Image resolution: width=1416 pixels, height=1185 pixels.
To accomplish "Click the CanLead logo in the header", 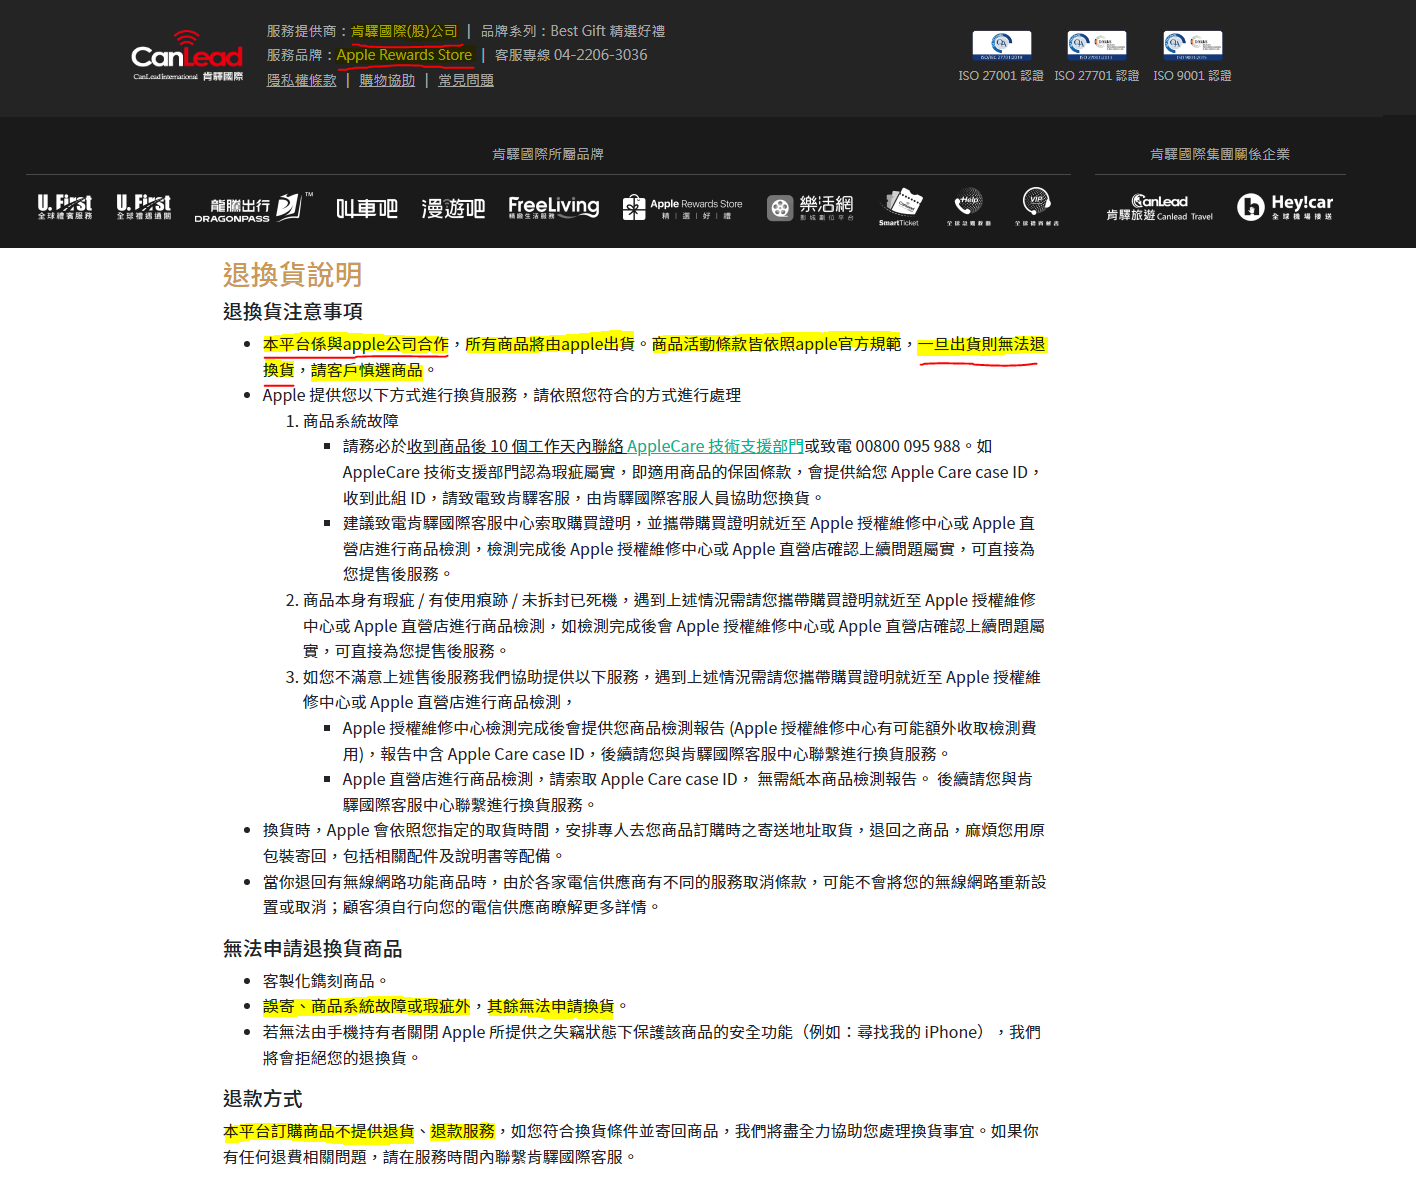I will pos(187,56).
